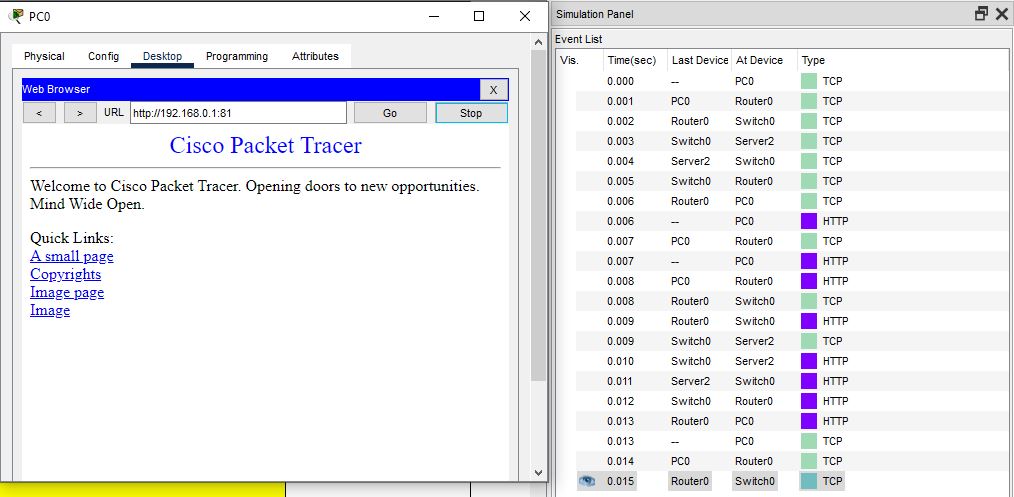Close the Web Browser with X button

point(494,90)
